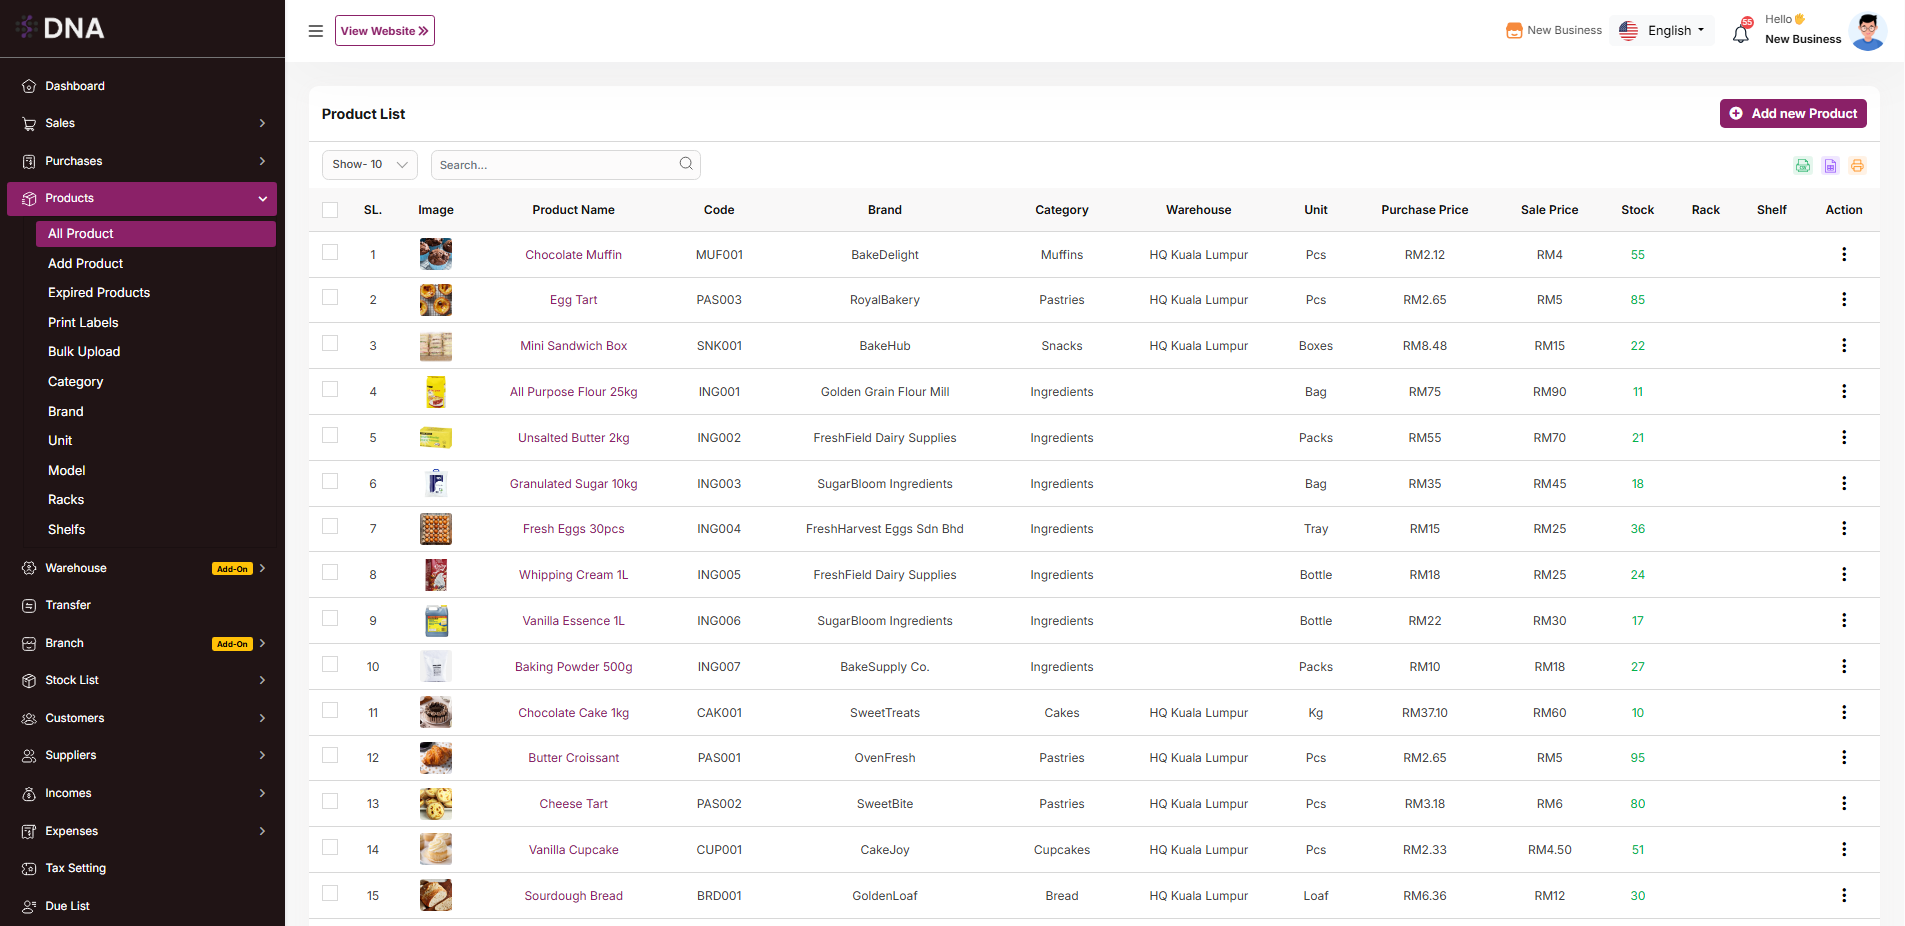Open the user profile avatar

1867,31
